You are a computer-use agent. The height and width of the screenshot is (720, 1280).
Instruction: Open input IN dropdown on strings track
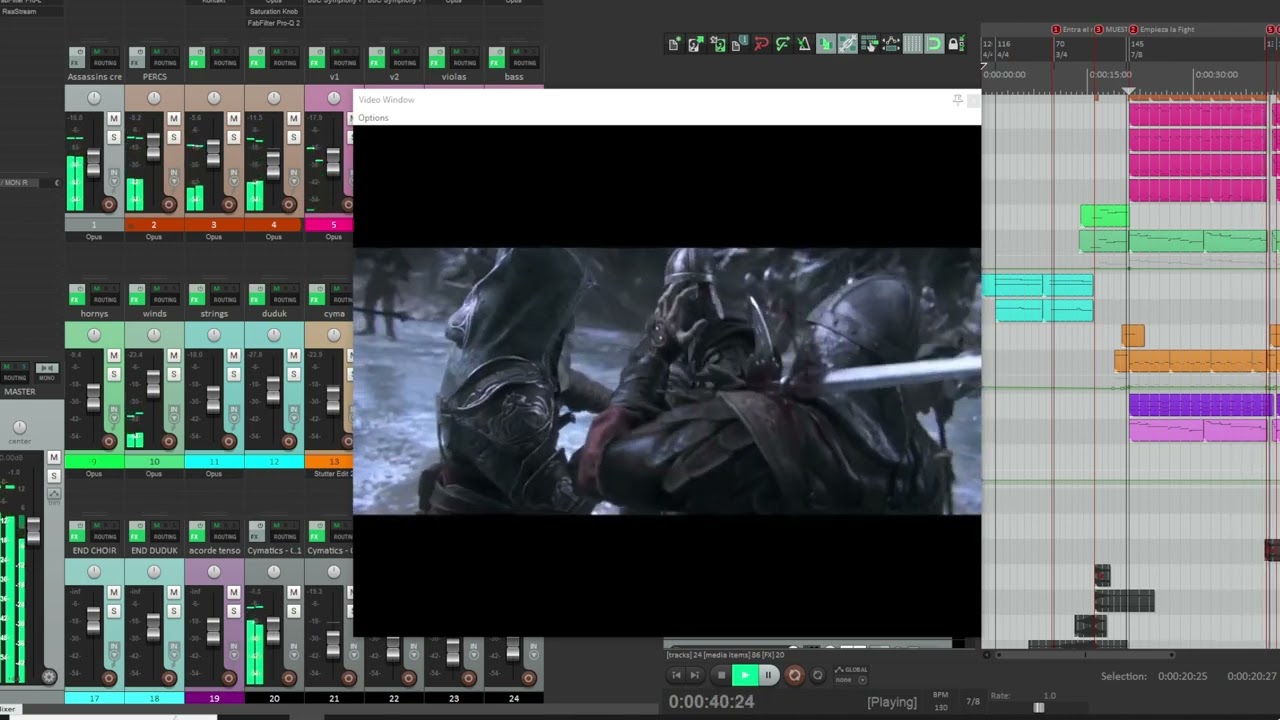[234, 414]
